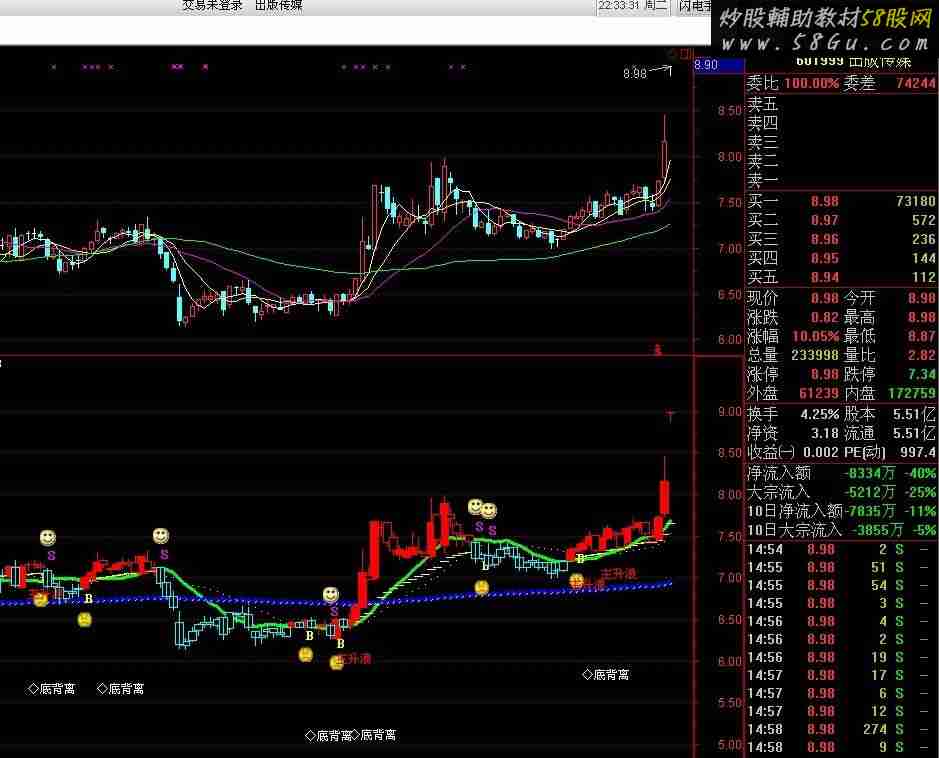The image size is (939, 758).
Task: Click the 委比 100.00% value
Action: point(811,84)
